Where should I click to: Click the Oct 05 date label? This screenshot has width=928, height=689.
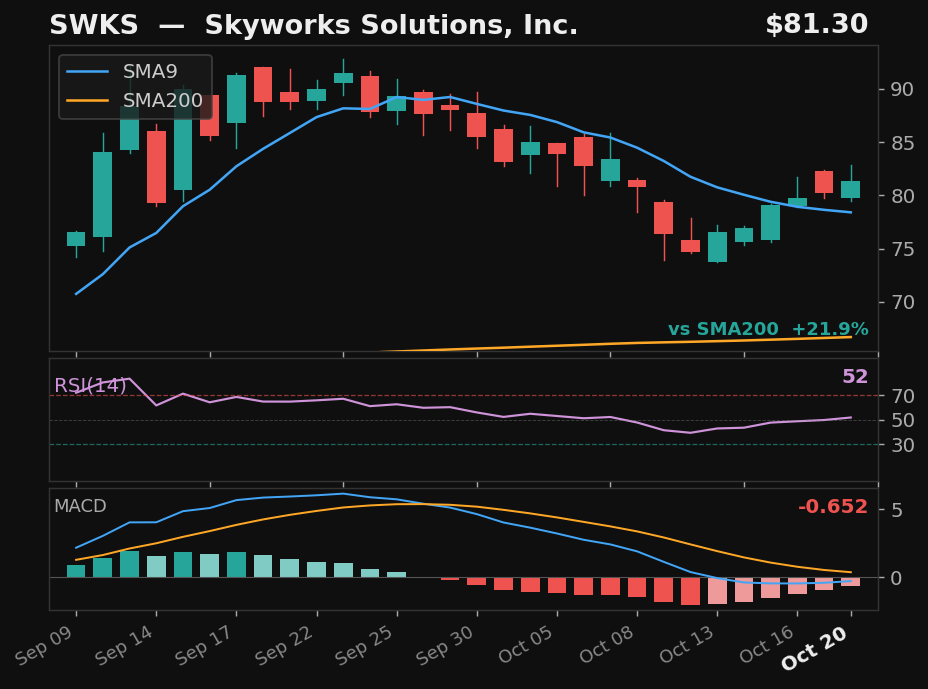(526, 645)
